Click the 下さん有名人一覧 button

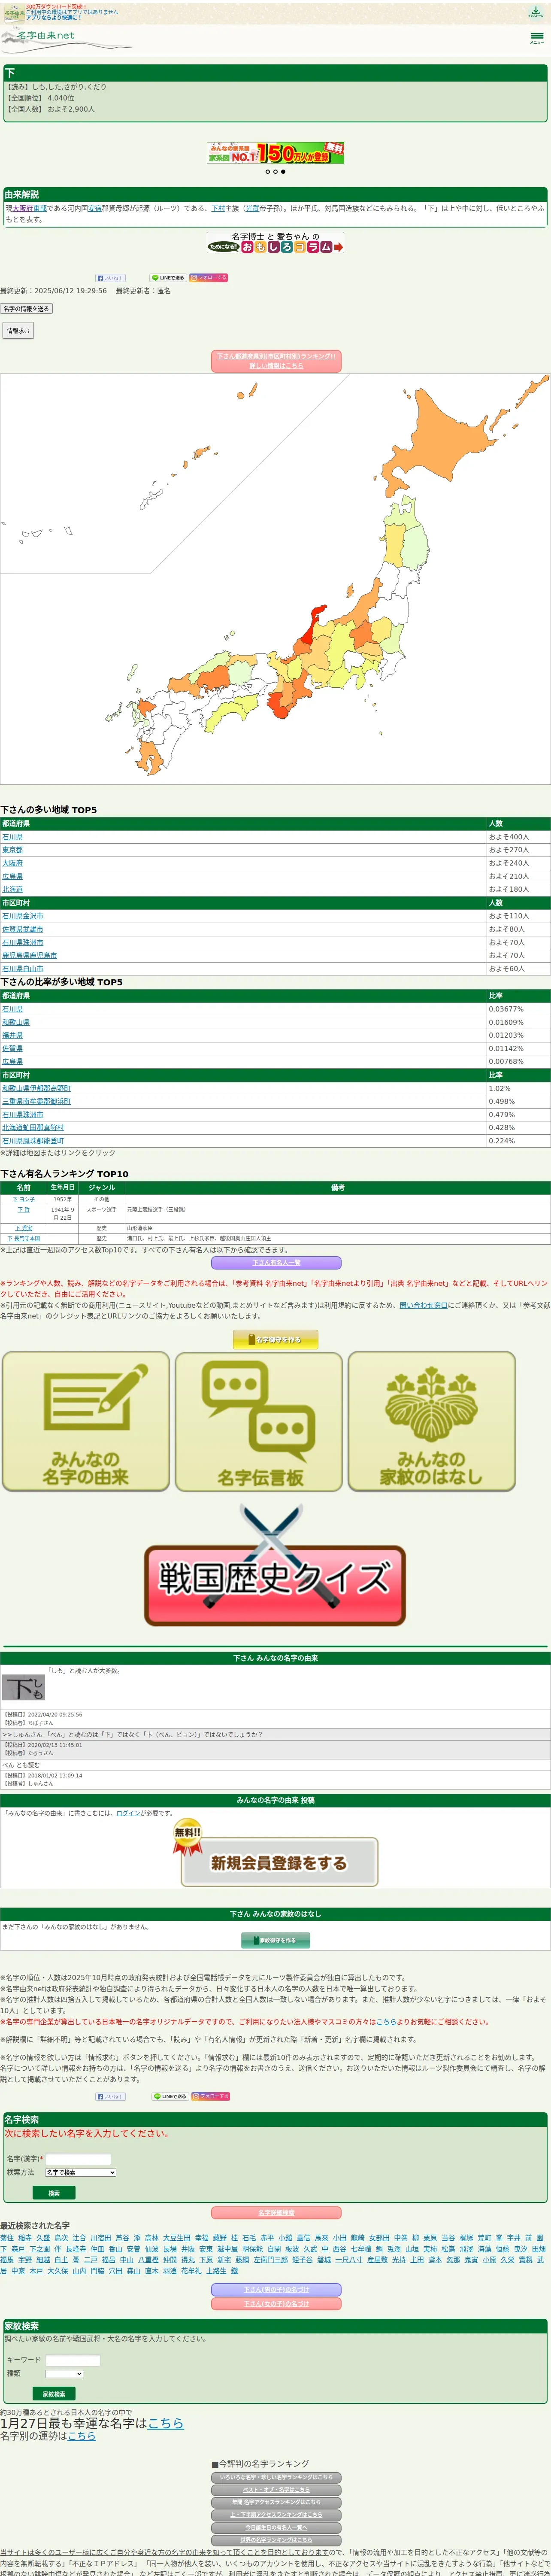click(276, 1263)
